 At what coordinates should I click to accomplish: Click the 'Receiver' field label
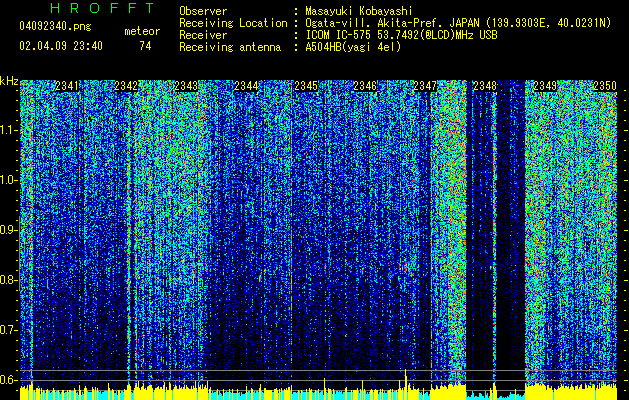[203, 35]
